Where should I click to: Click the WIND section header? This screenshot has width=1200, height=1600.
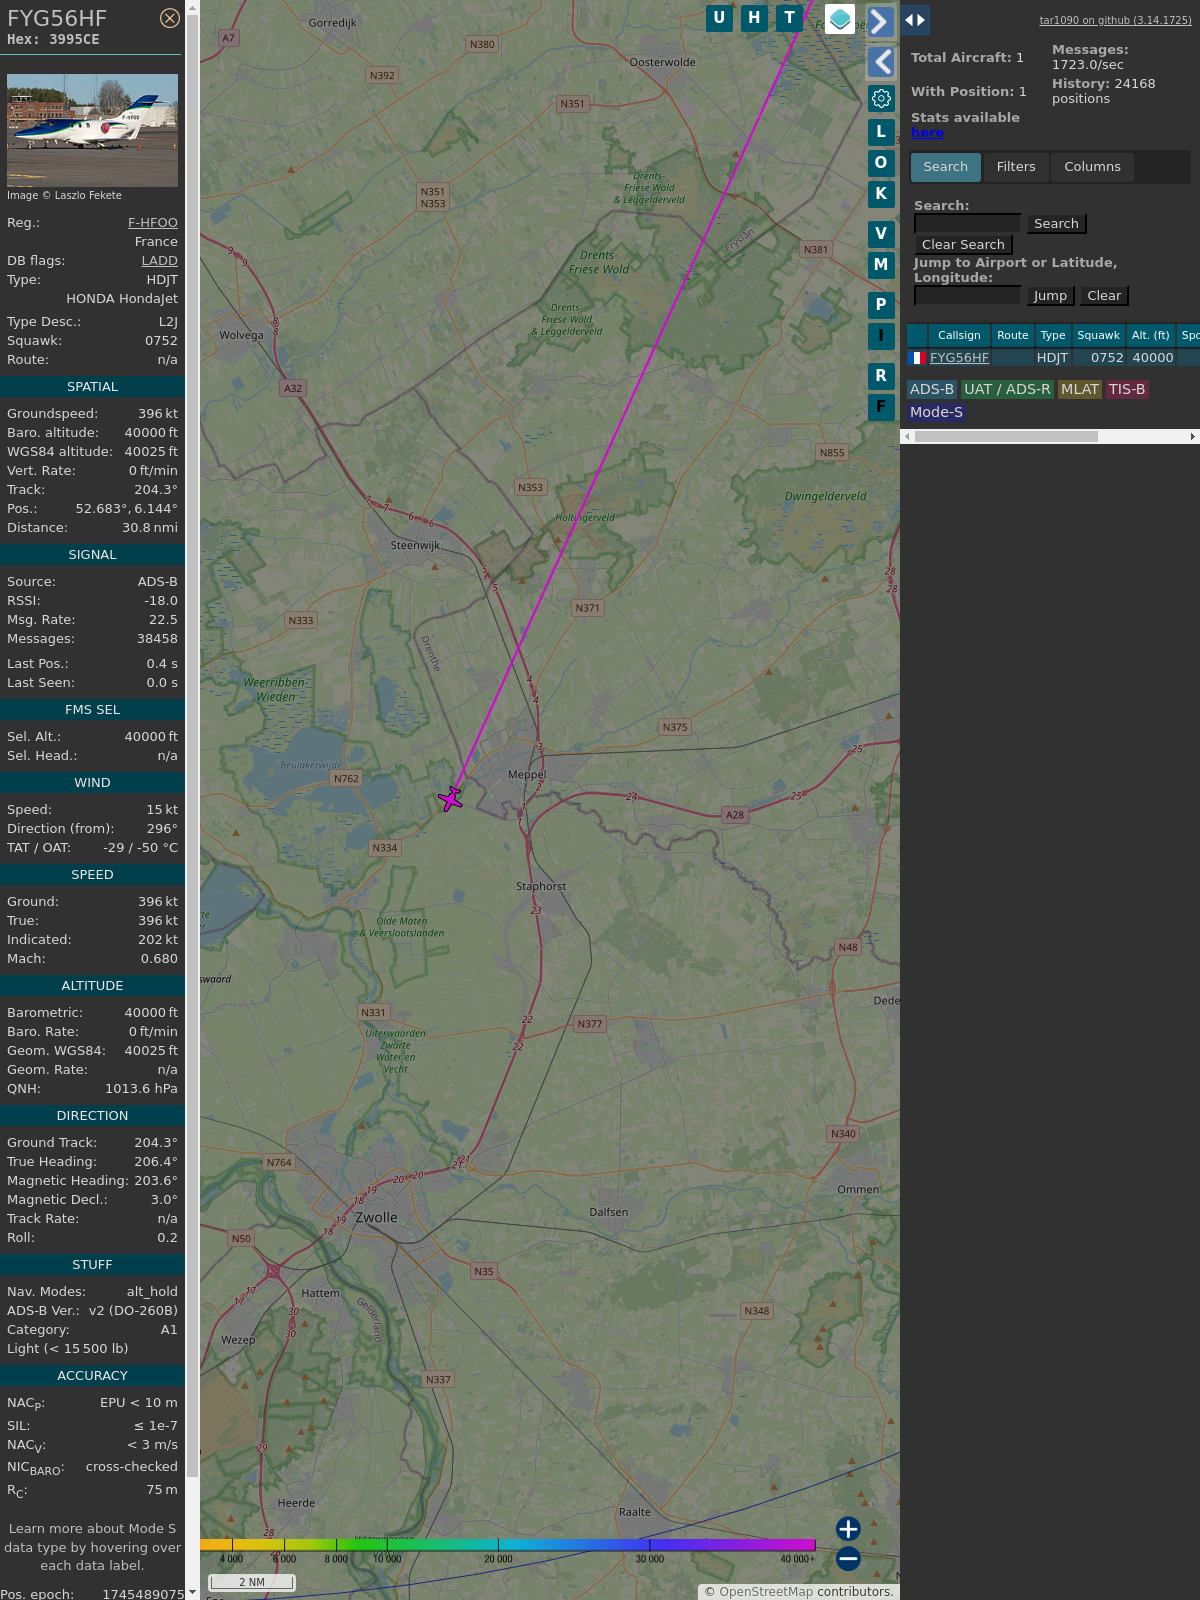(92, 783)
